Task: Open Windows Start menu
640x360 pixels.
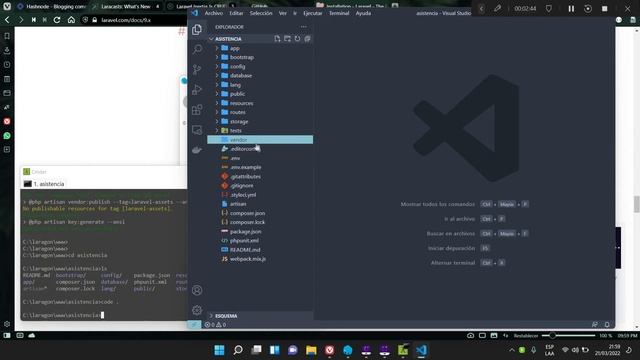Action: click(x=220, y=350)
